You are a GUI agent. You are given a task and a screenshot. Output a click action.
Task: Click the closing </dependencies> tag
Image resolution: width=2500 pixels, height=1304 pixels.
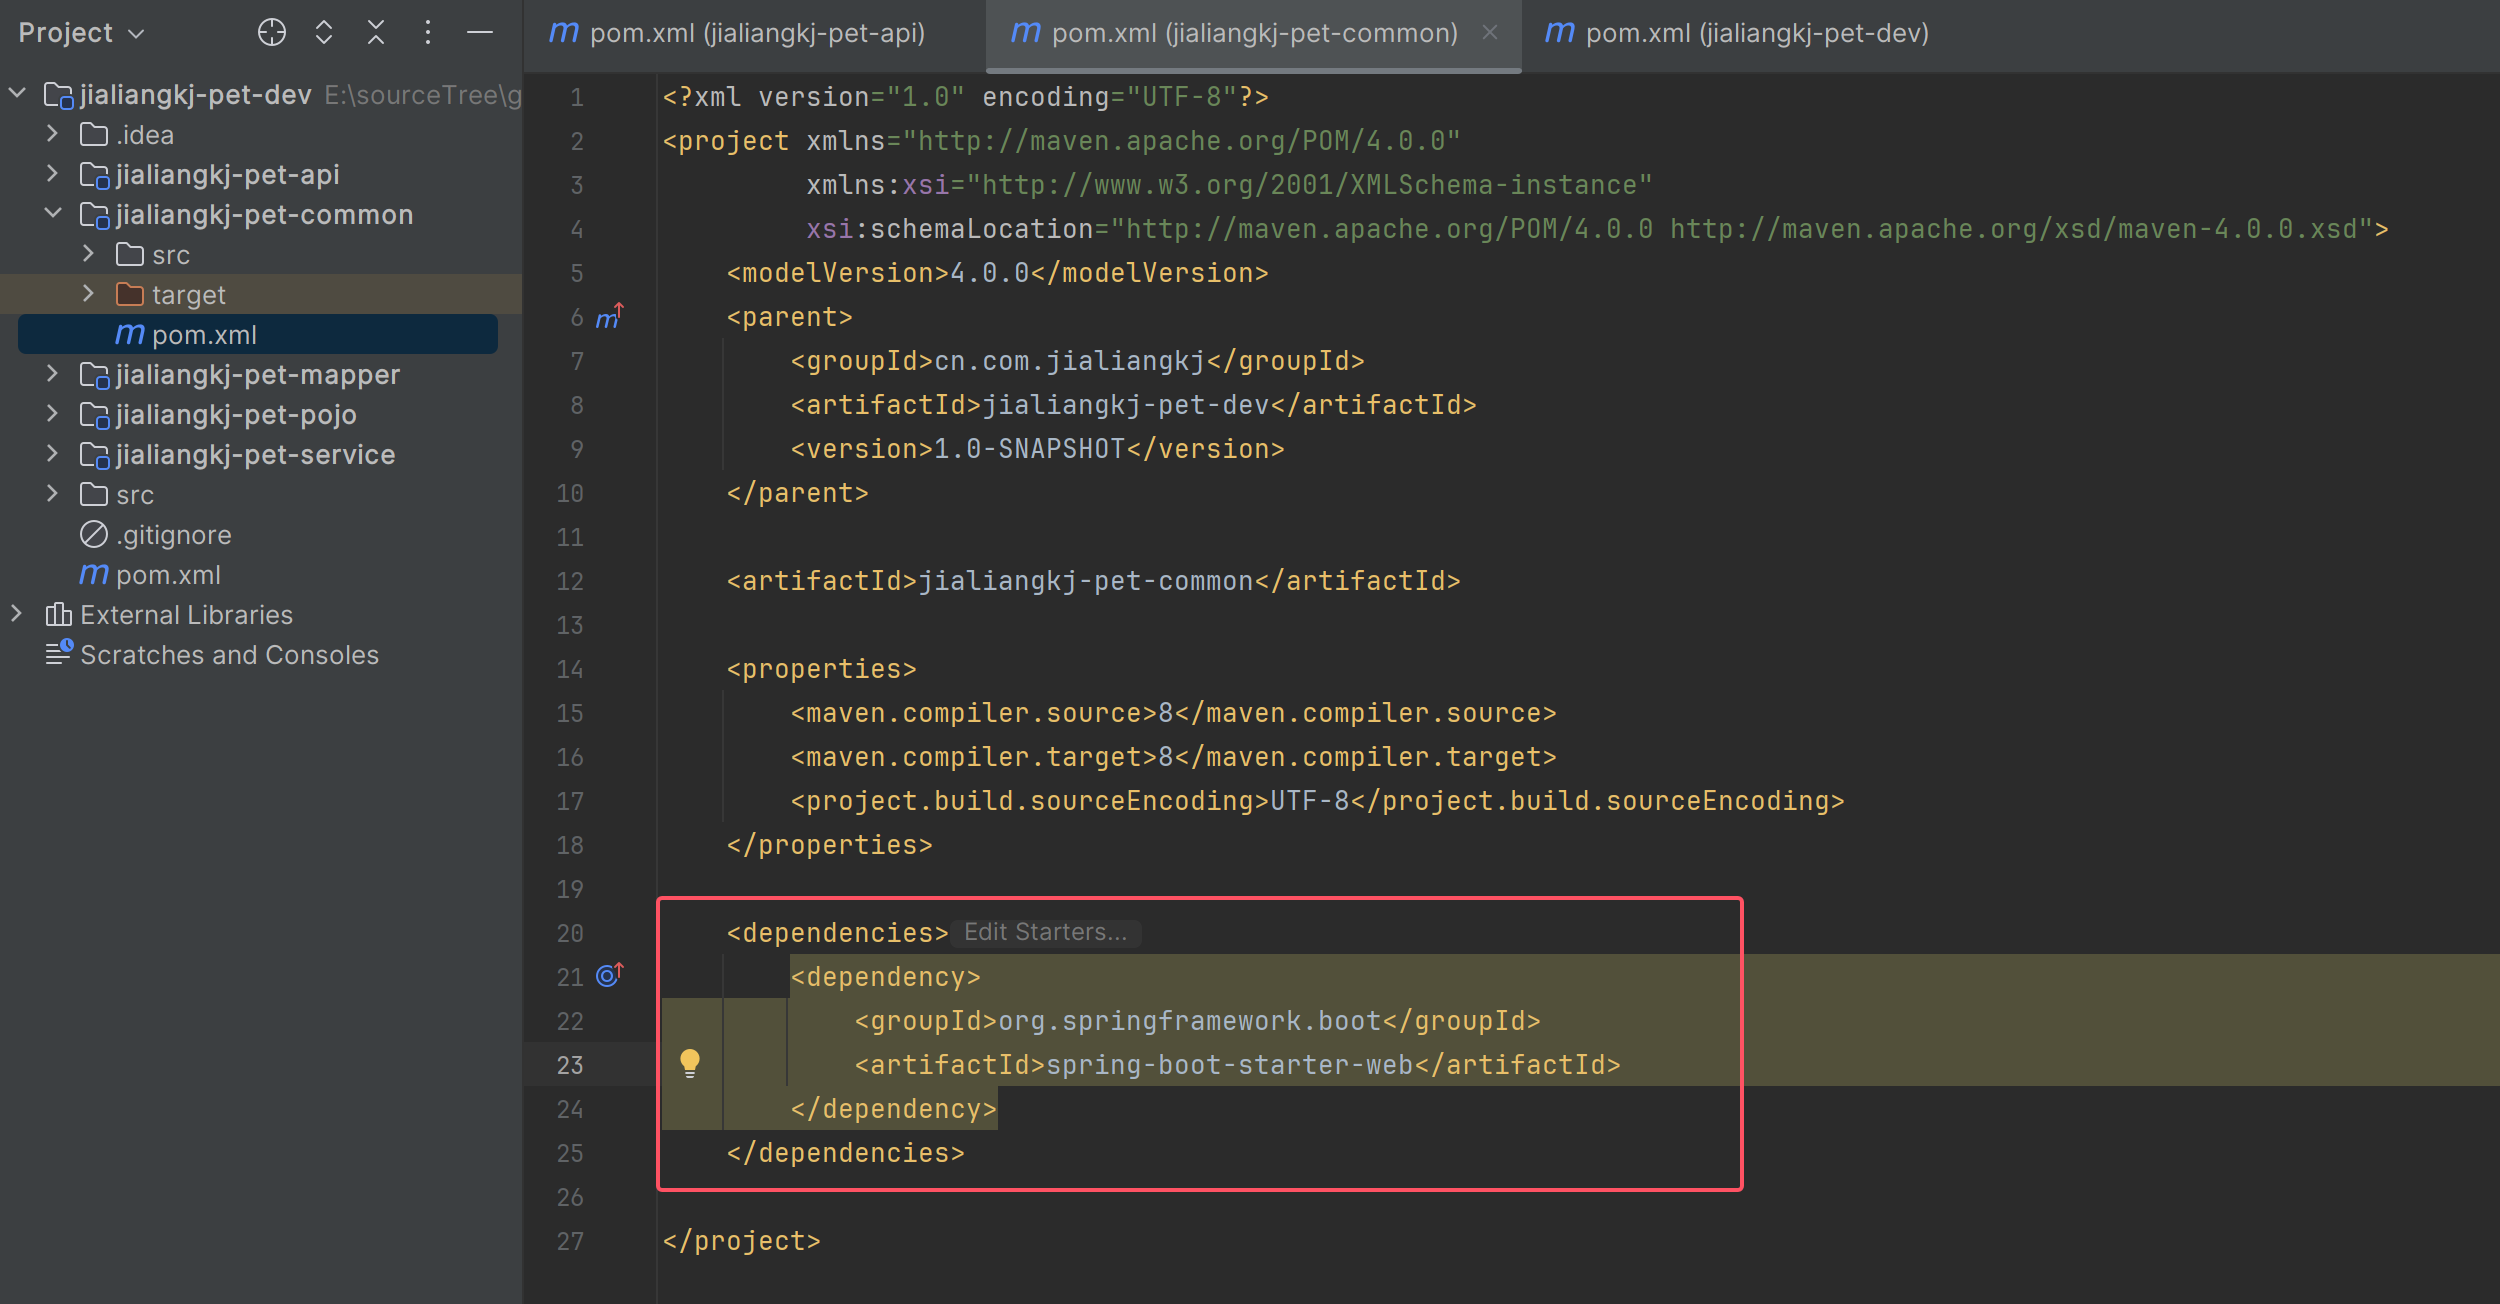pyautogui.click(x=845, y=1153)
